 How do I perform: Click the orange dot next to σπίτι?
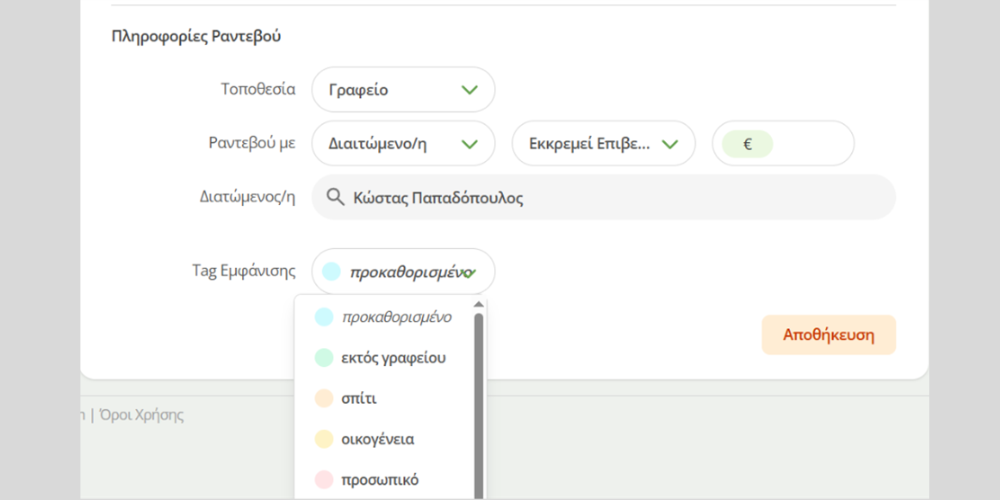[323, 398]
